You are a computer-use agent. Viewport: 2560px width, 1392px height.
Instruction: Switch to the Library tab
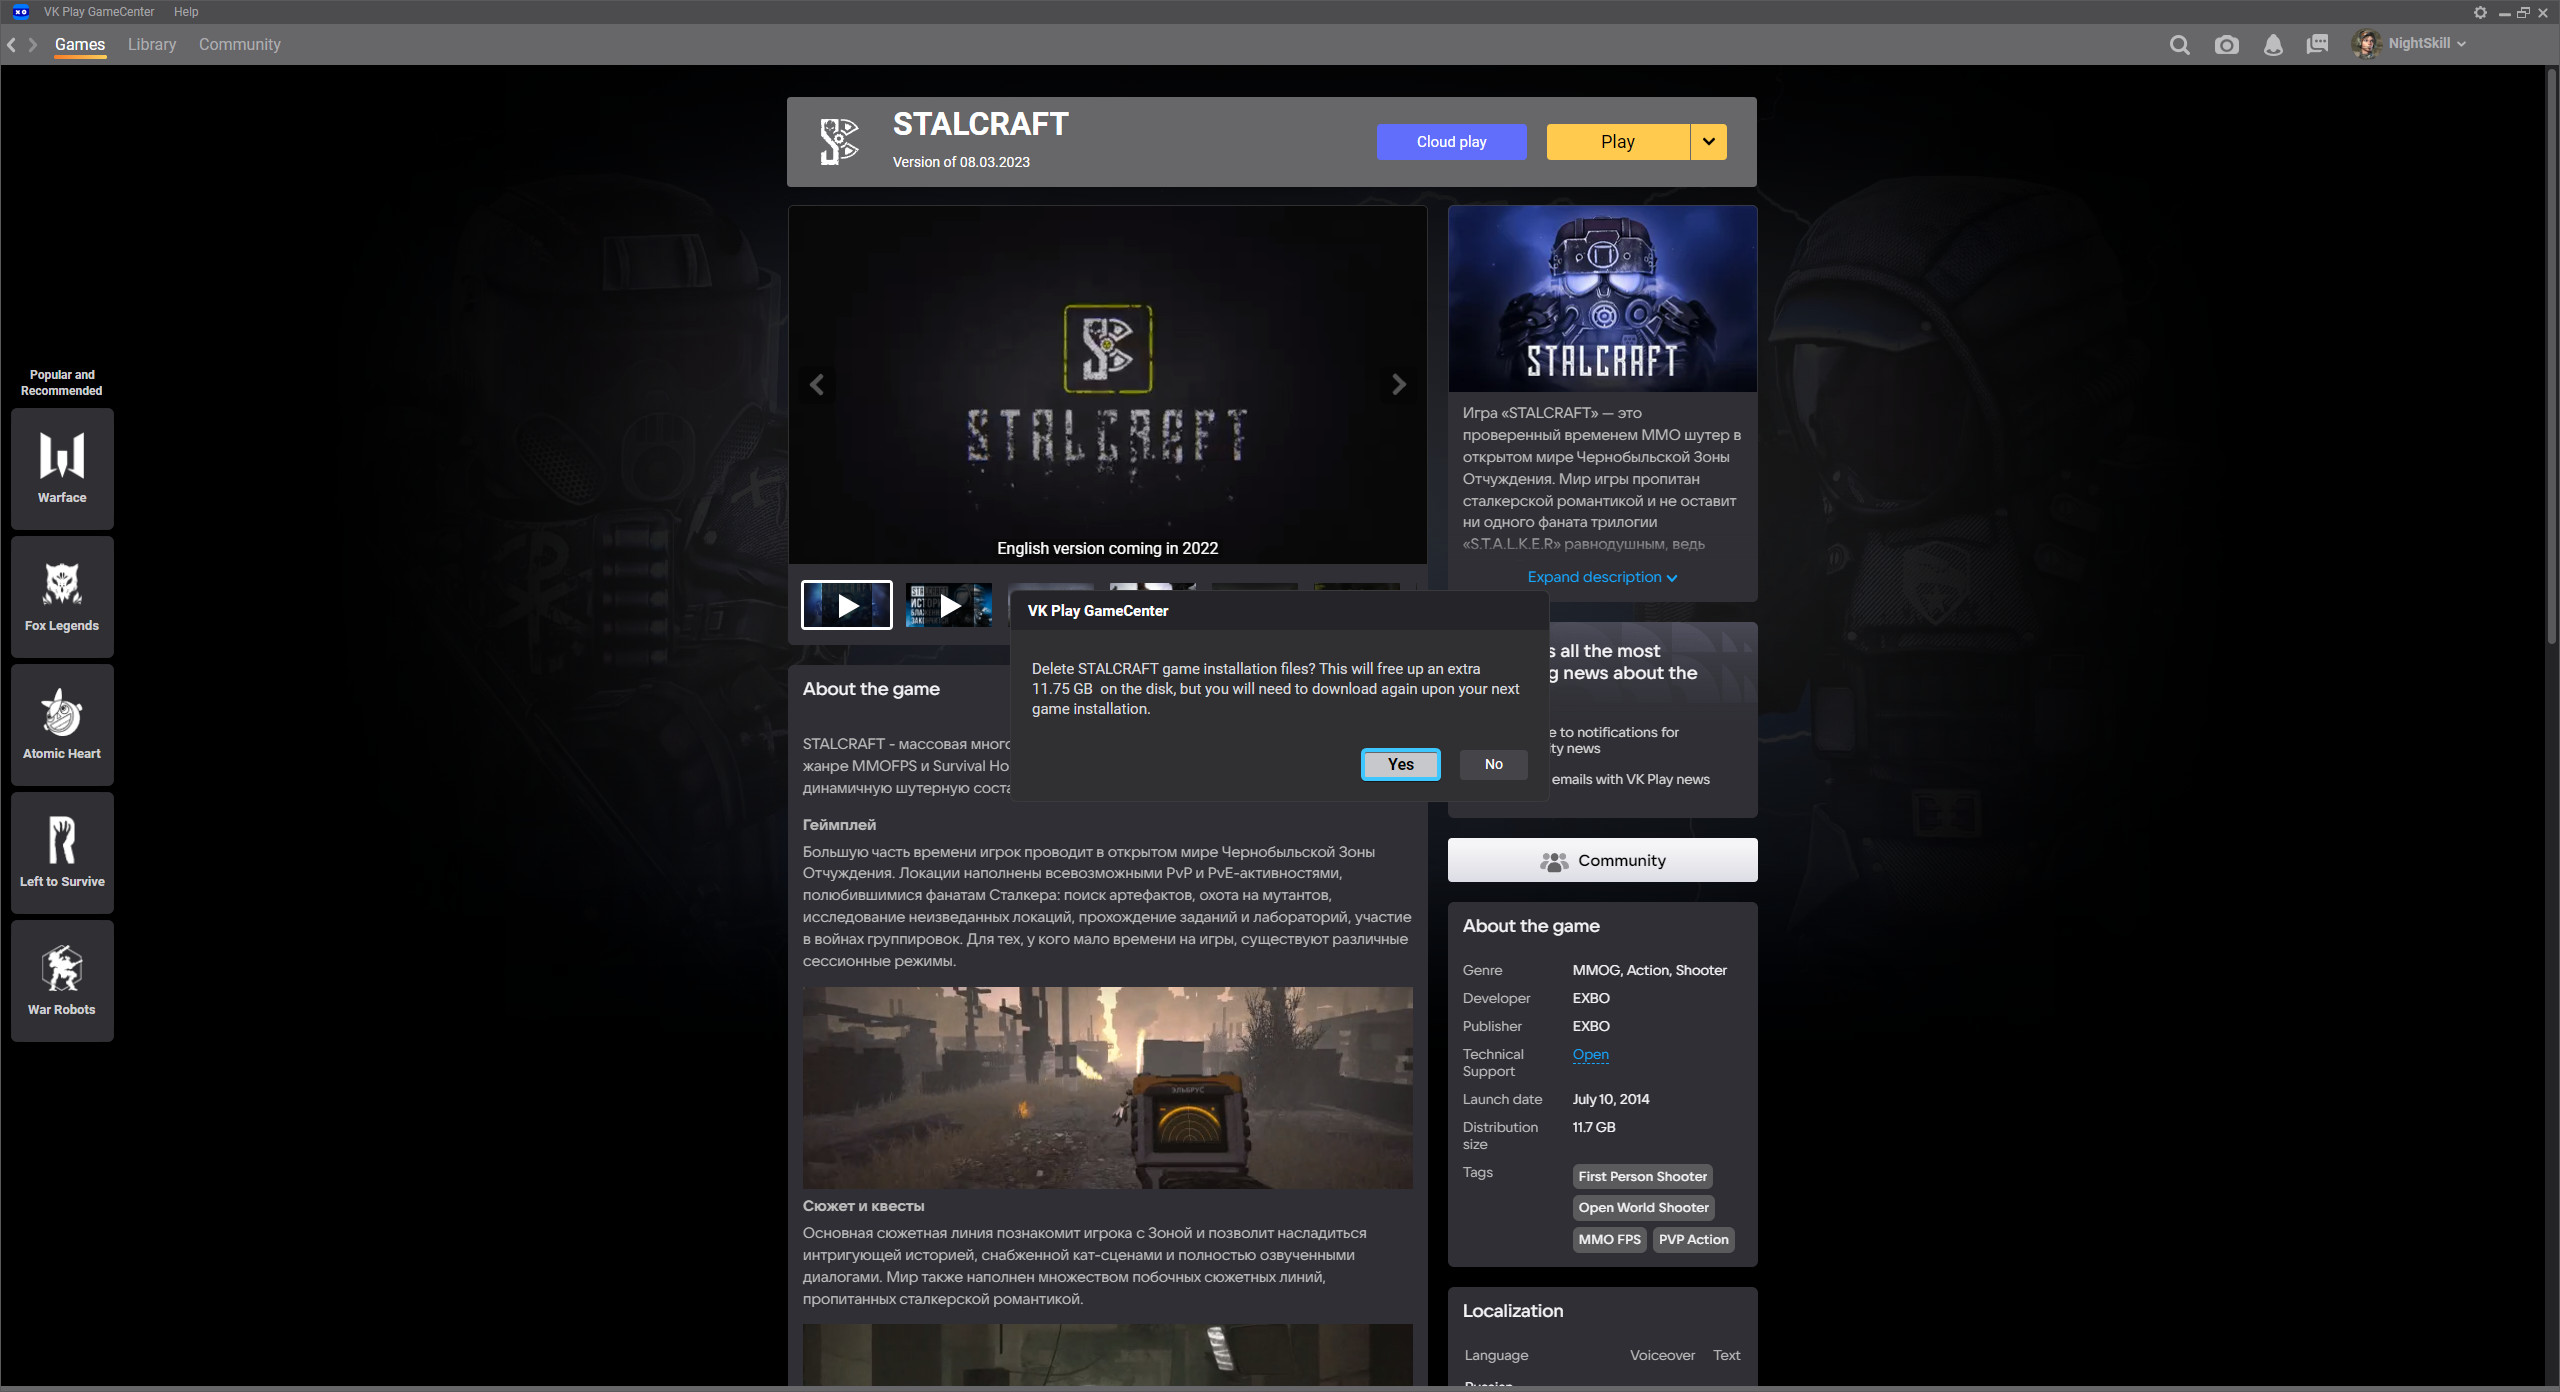pos(152,44)
